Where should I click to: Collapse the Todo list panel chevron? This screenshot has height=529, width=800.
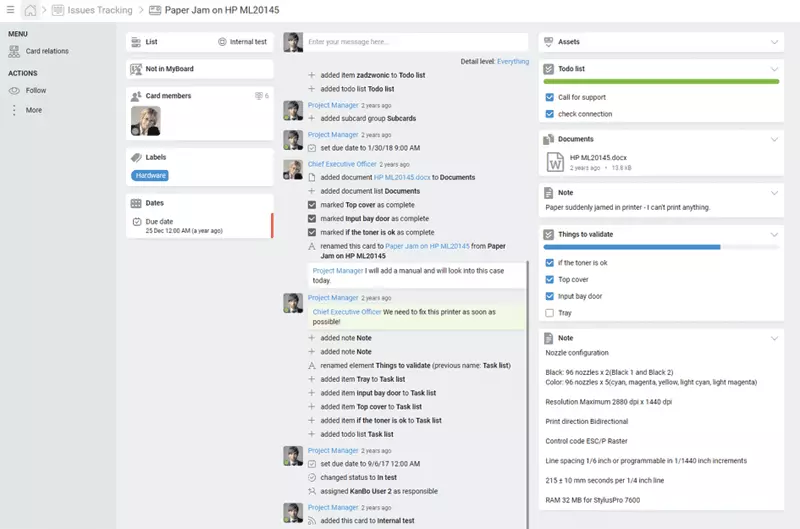774,69
